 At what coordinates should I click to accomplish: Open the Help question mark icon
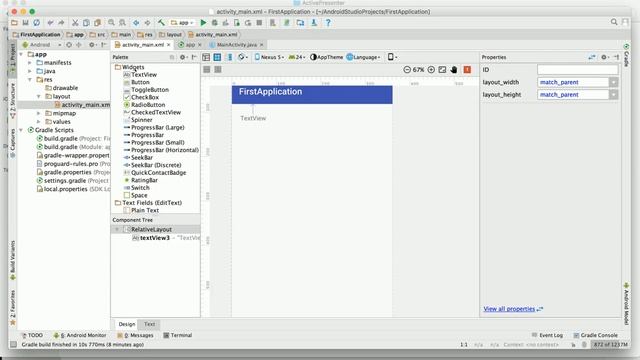[x=328, y=23]
